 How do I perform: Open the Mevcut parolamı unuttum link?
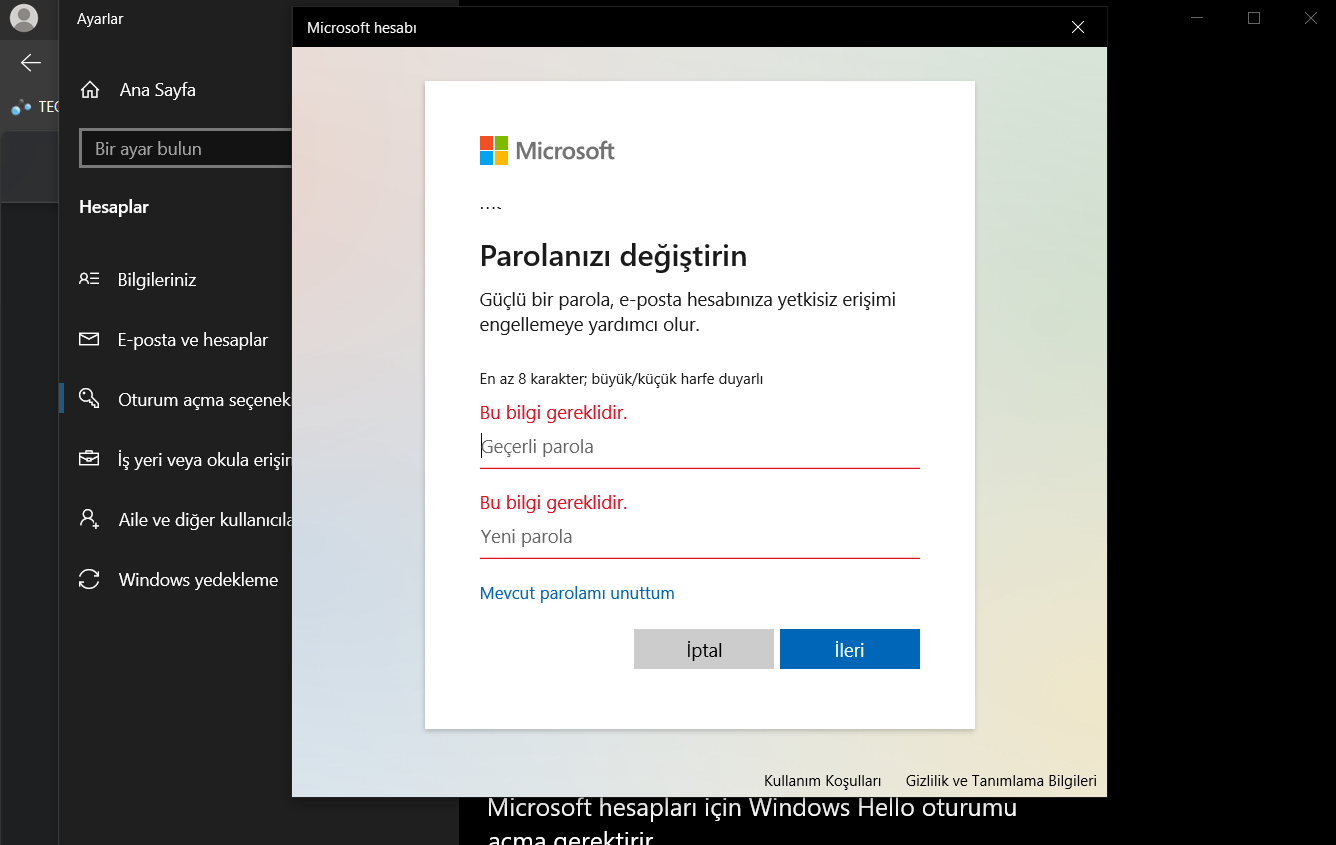coord(577,593)
